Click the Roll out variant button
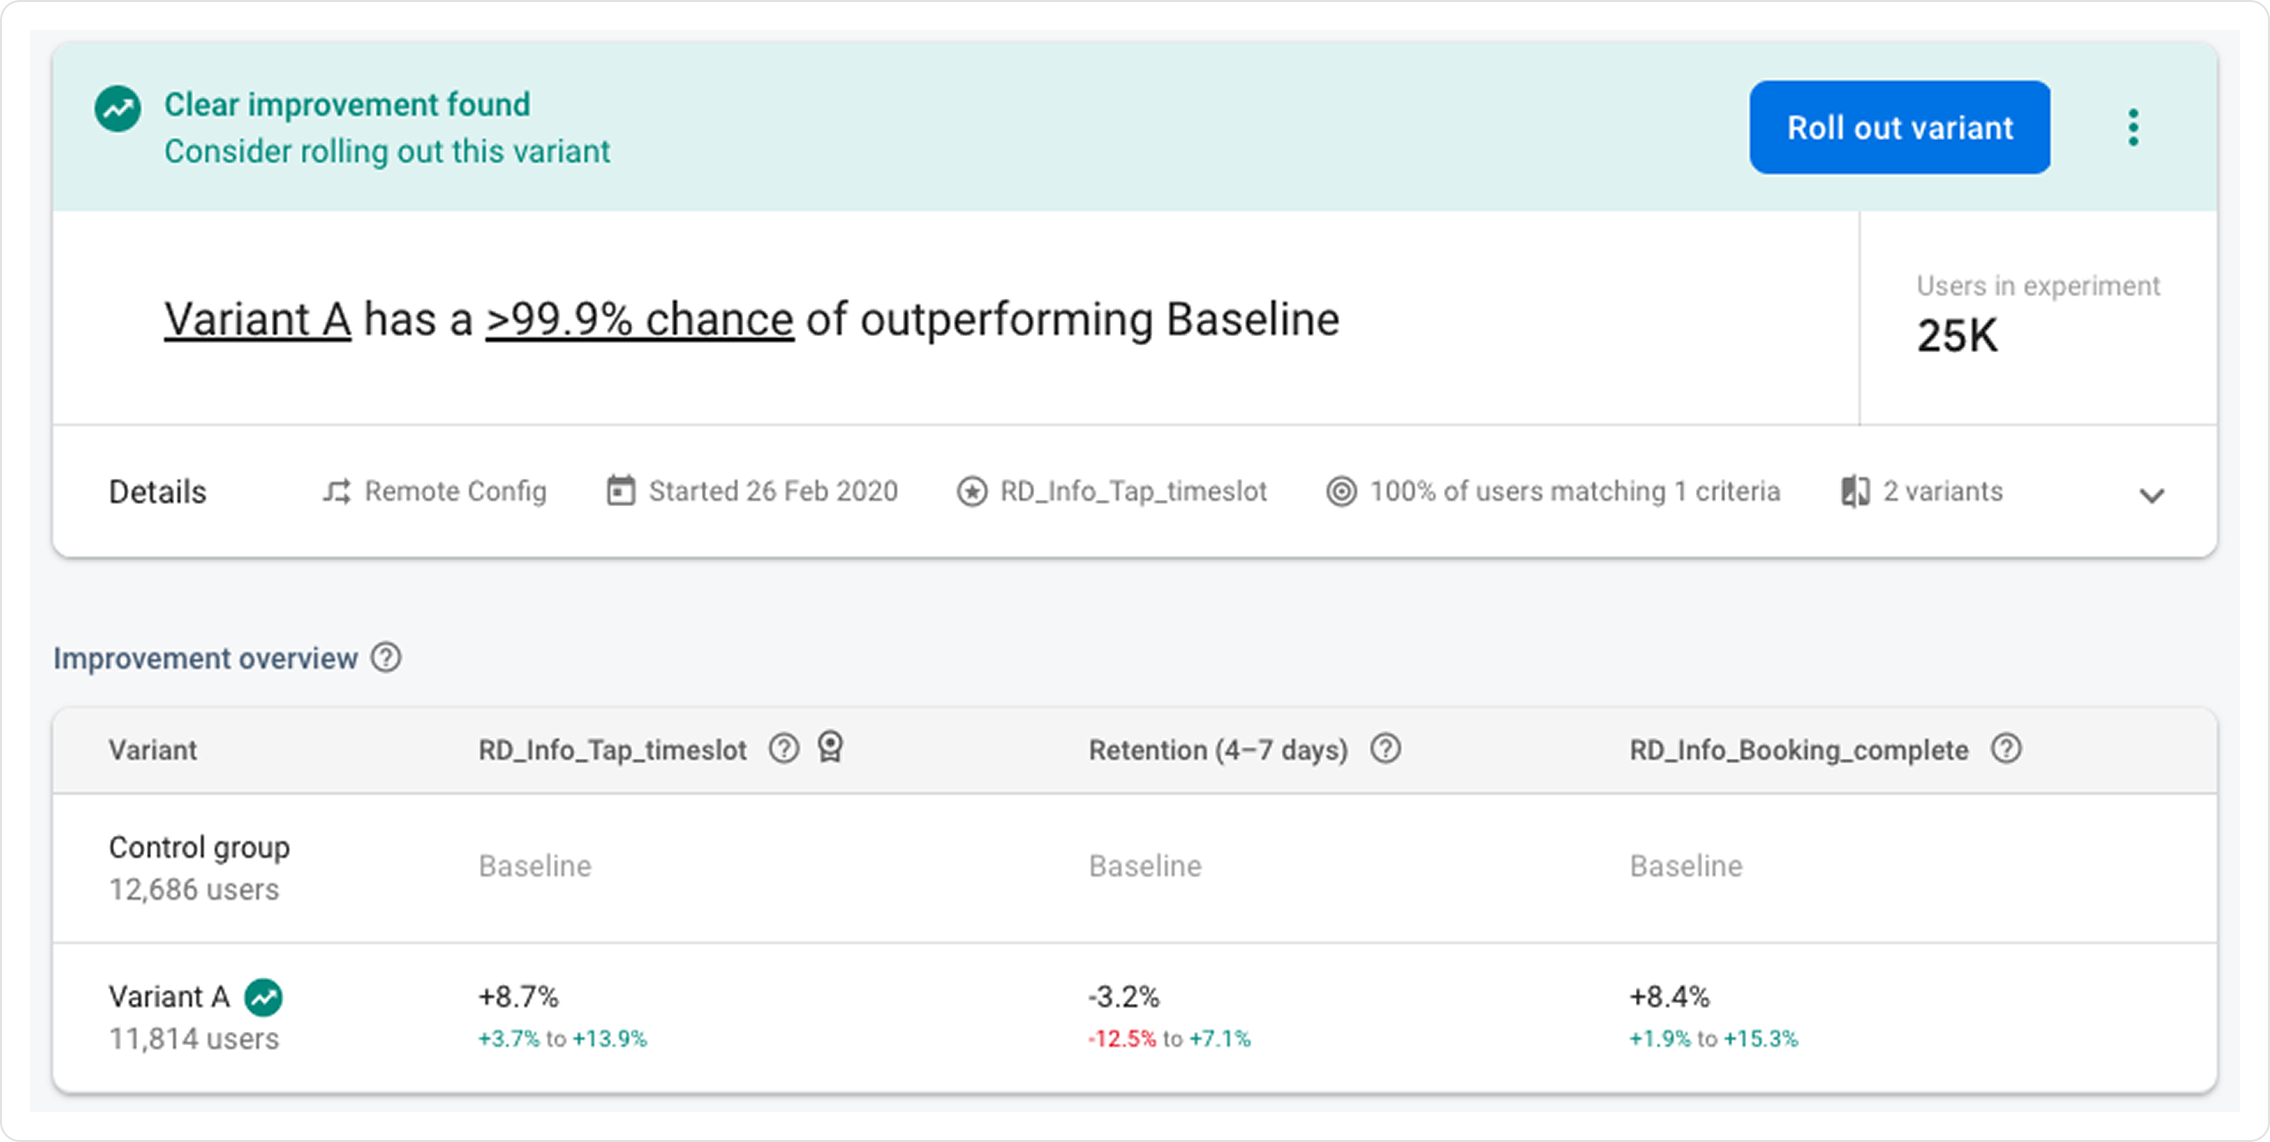The image size is (2270, 1142). (1899, 128)
